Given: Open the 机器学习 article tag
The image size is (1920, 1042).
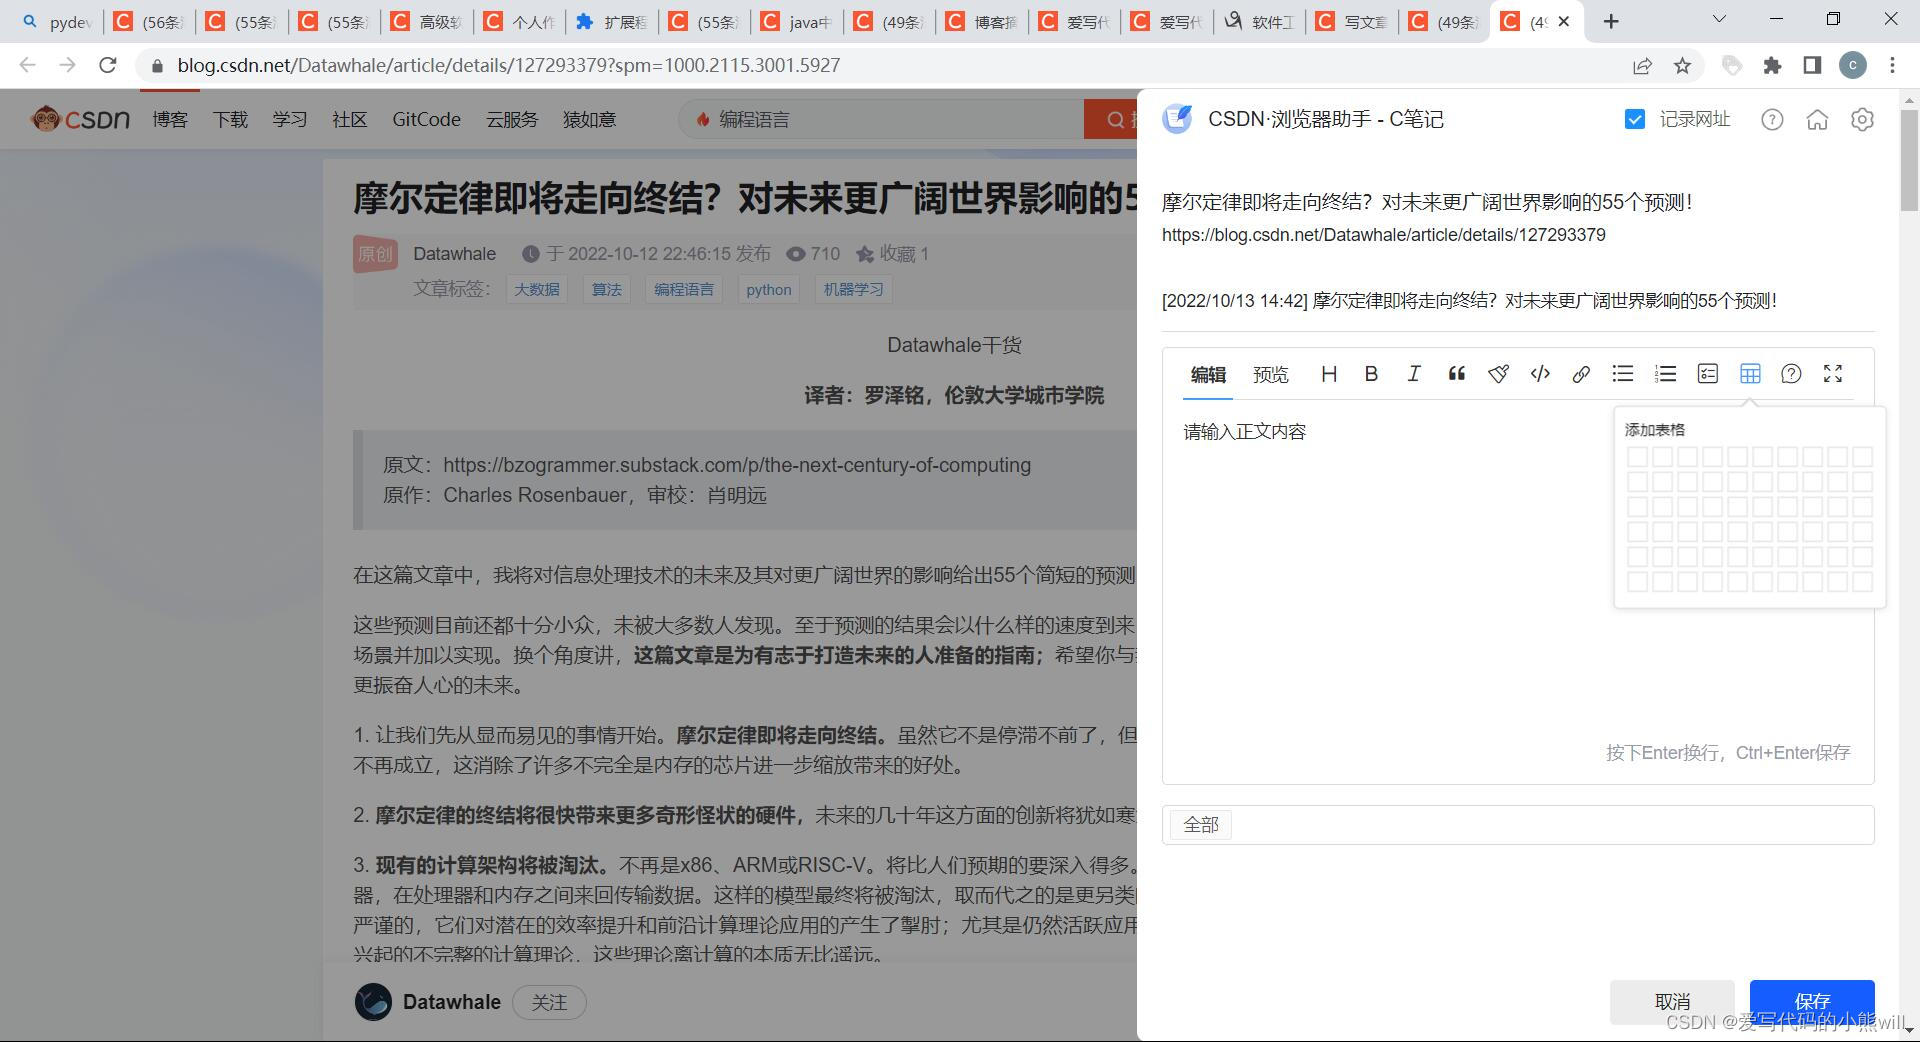Looking at the screenshot, I should (853, 290).
